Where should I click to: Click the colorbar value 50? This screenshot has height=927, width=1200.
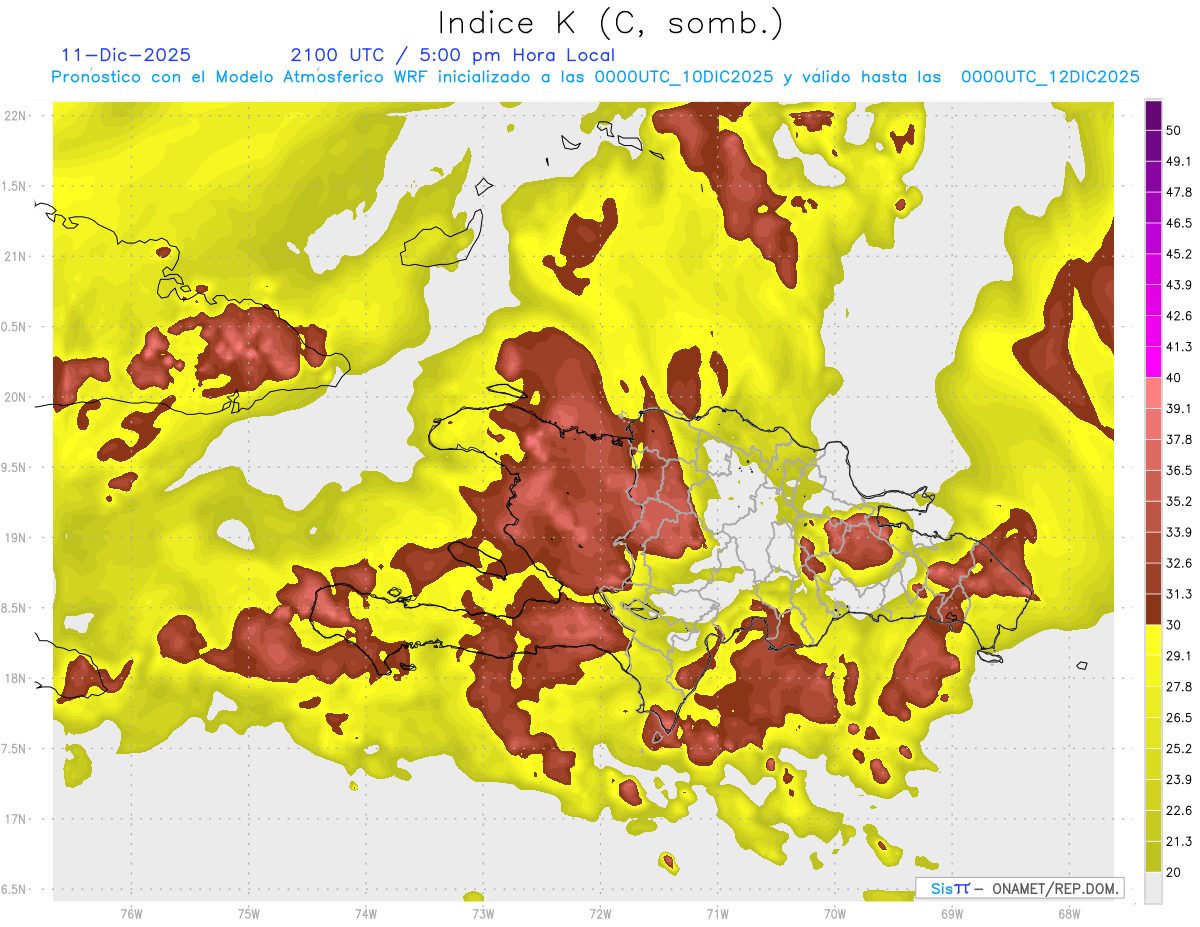pyautogui.click(x=1175, y=131)
